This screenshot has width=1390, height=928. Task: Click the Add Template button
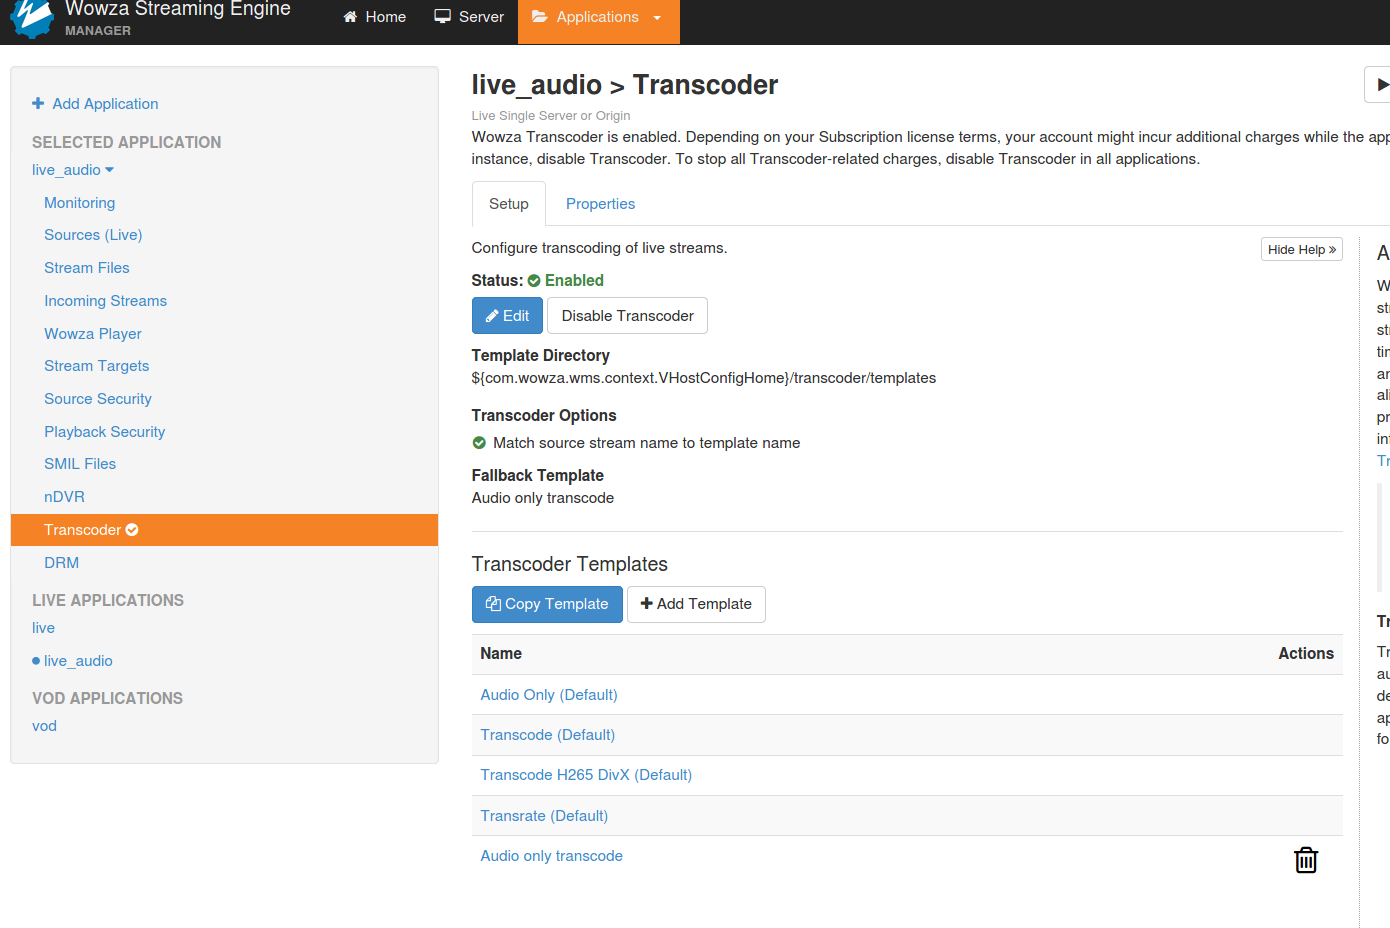coord(696,604)
